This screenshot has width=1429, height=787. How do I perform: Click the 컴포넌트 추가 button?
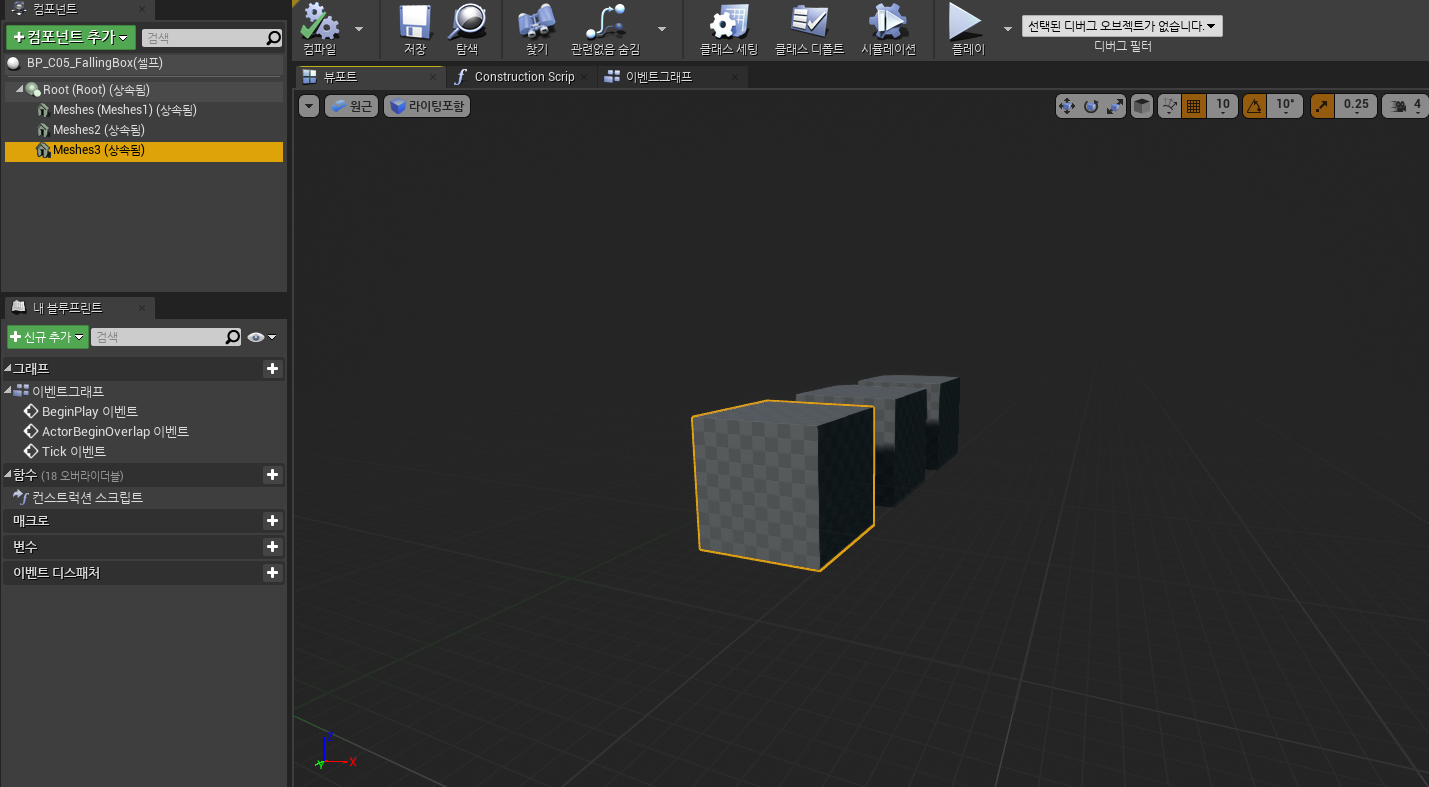click(x=70, y=36)
